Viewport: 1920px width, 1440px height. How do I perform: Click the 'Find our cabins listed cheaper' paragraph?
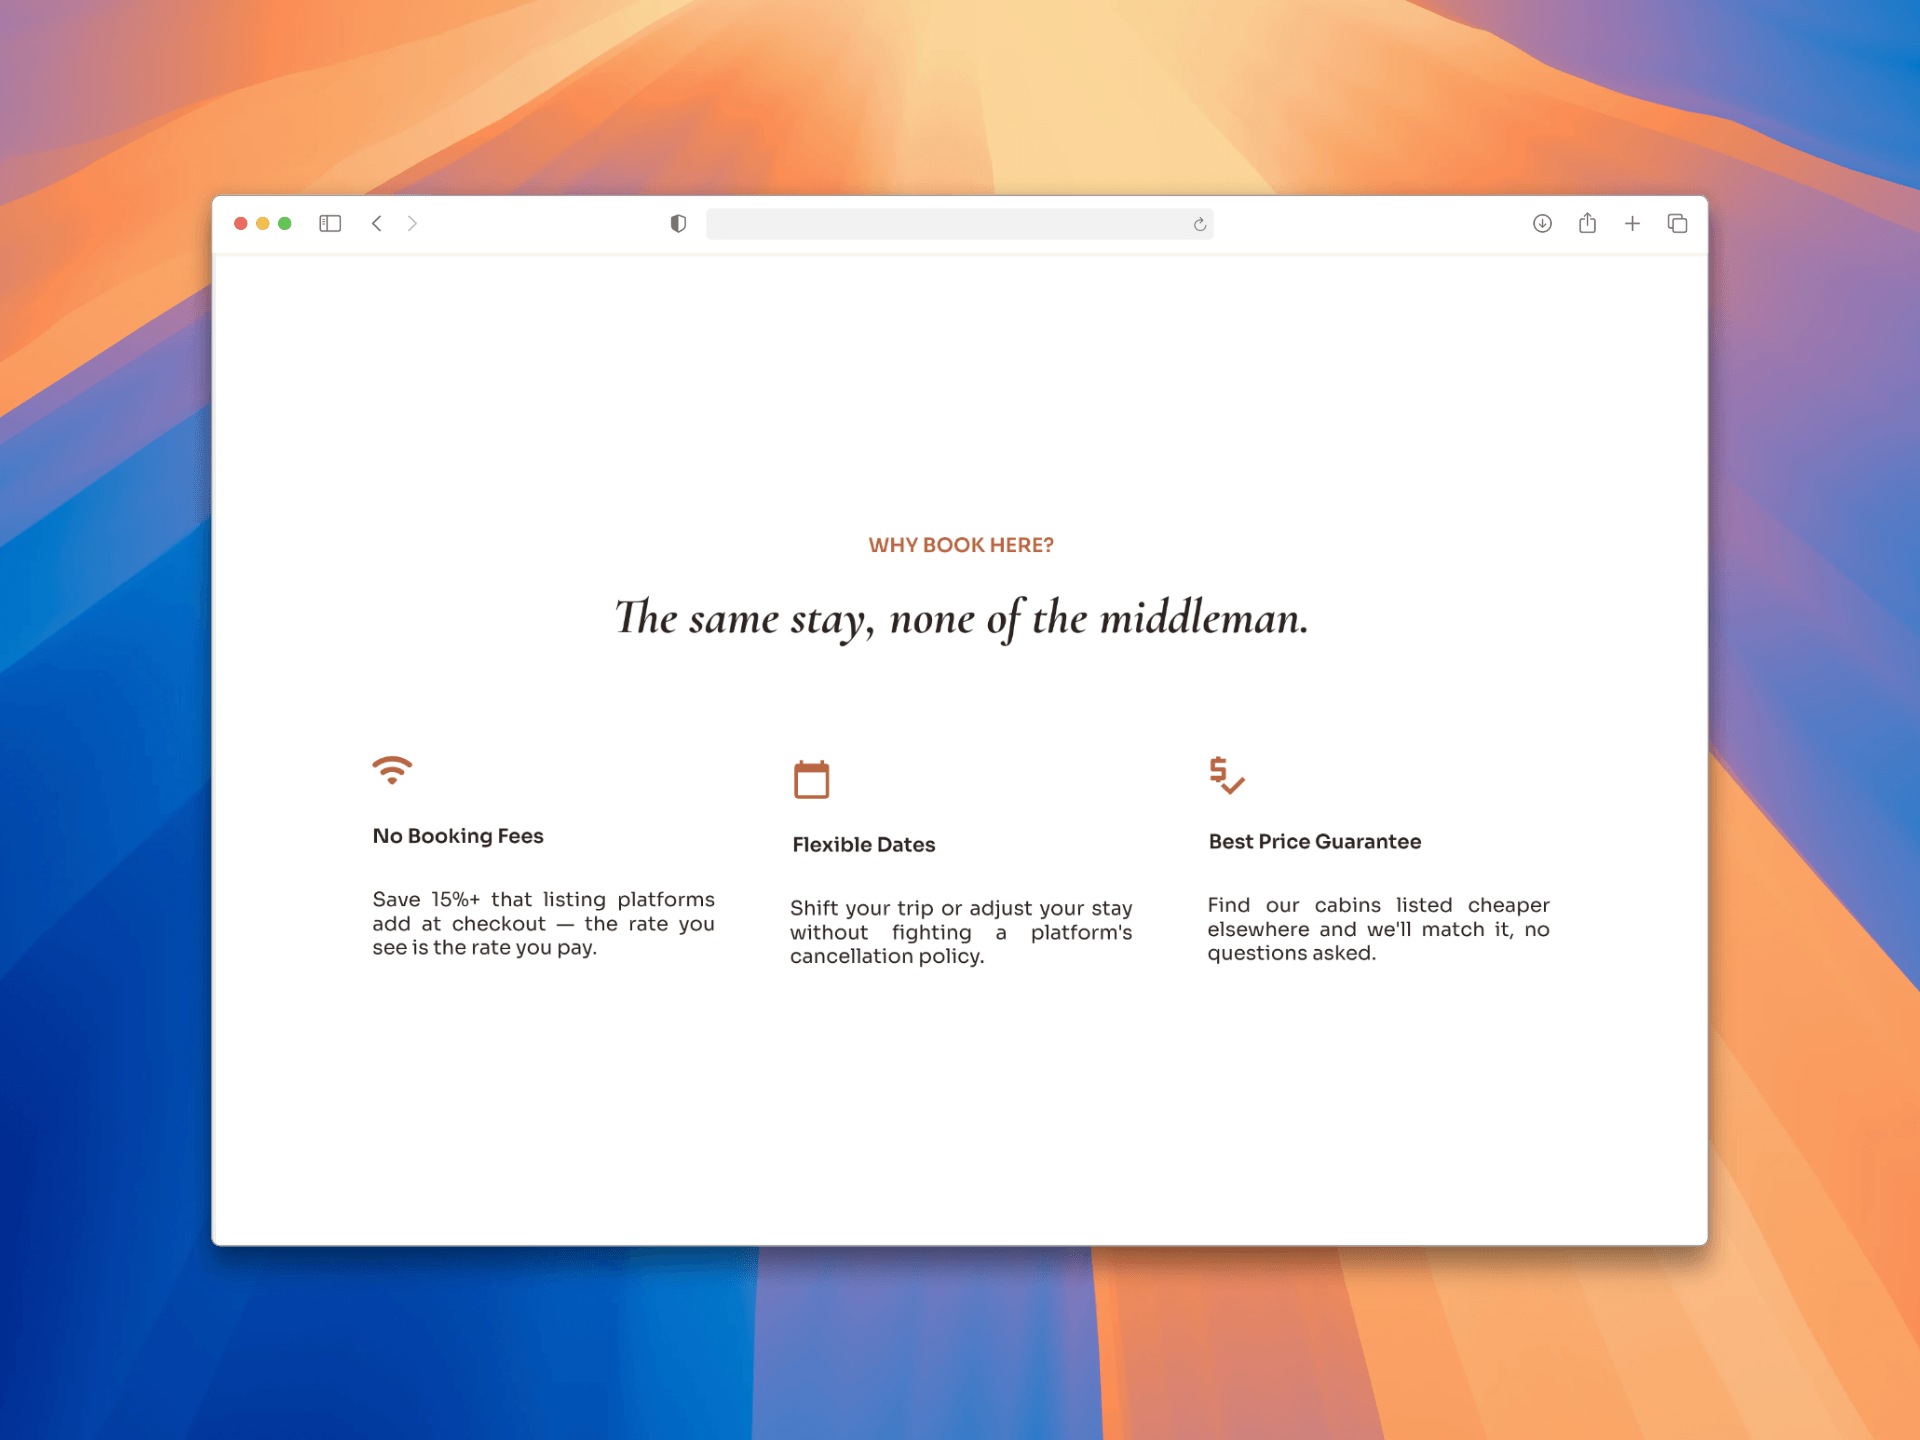tap(1379, 929)
